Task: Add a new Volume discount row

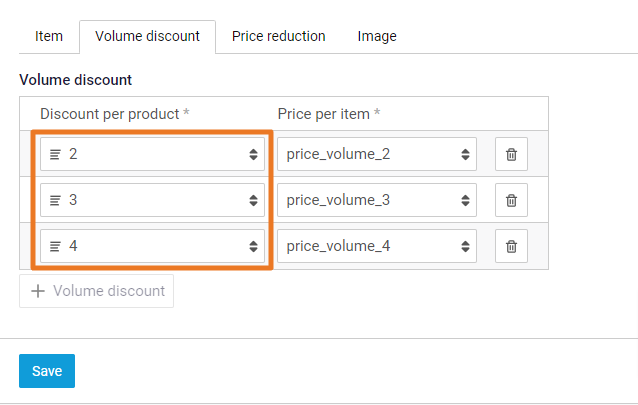Action: click(x=97, y=291)
